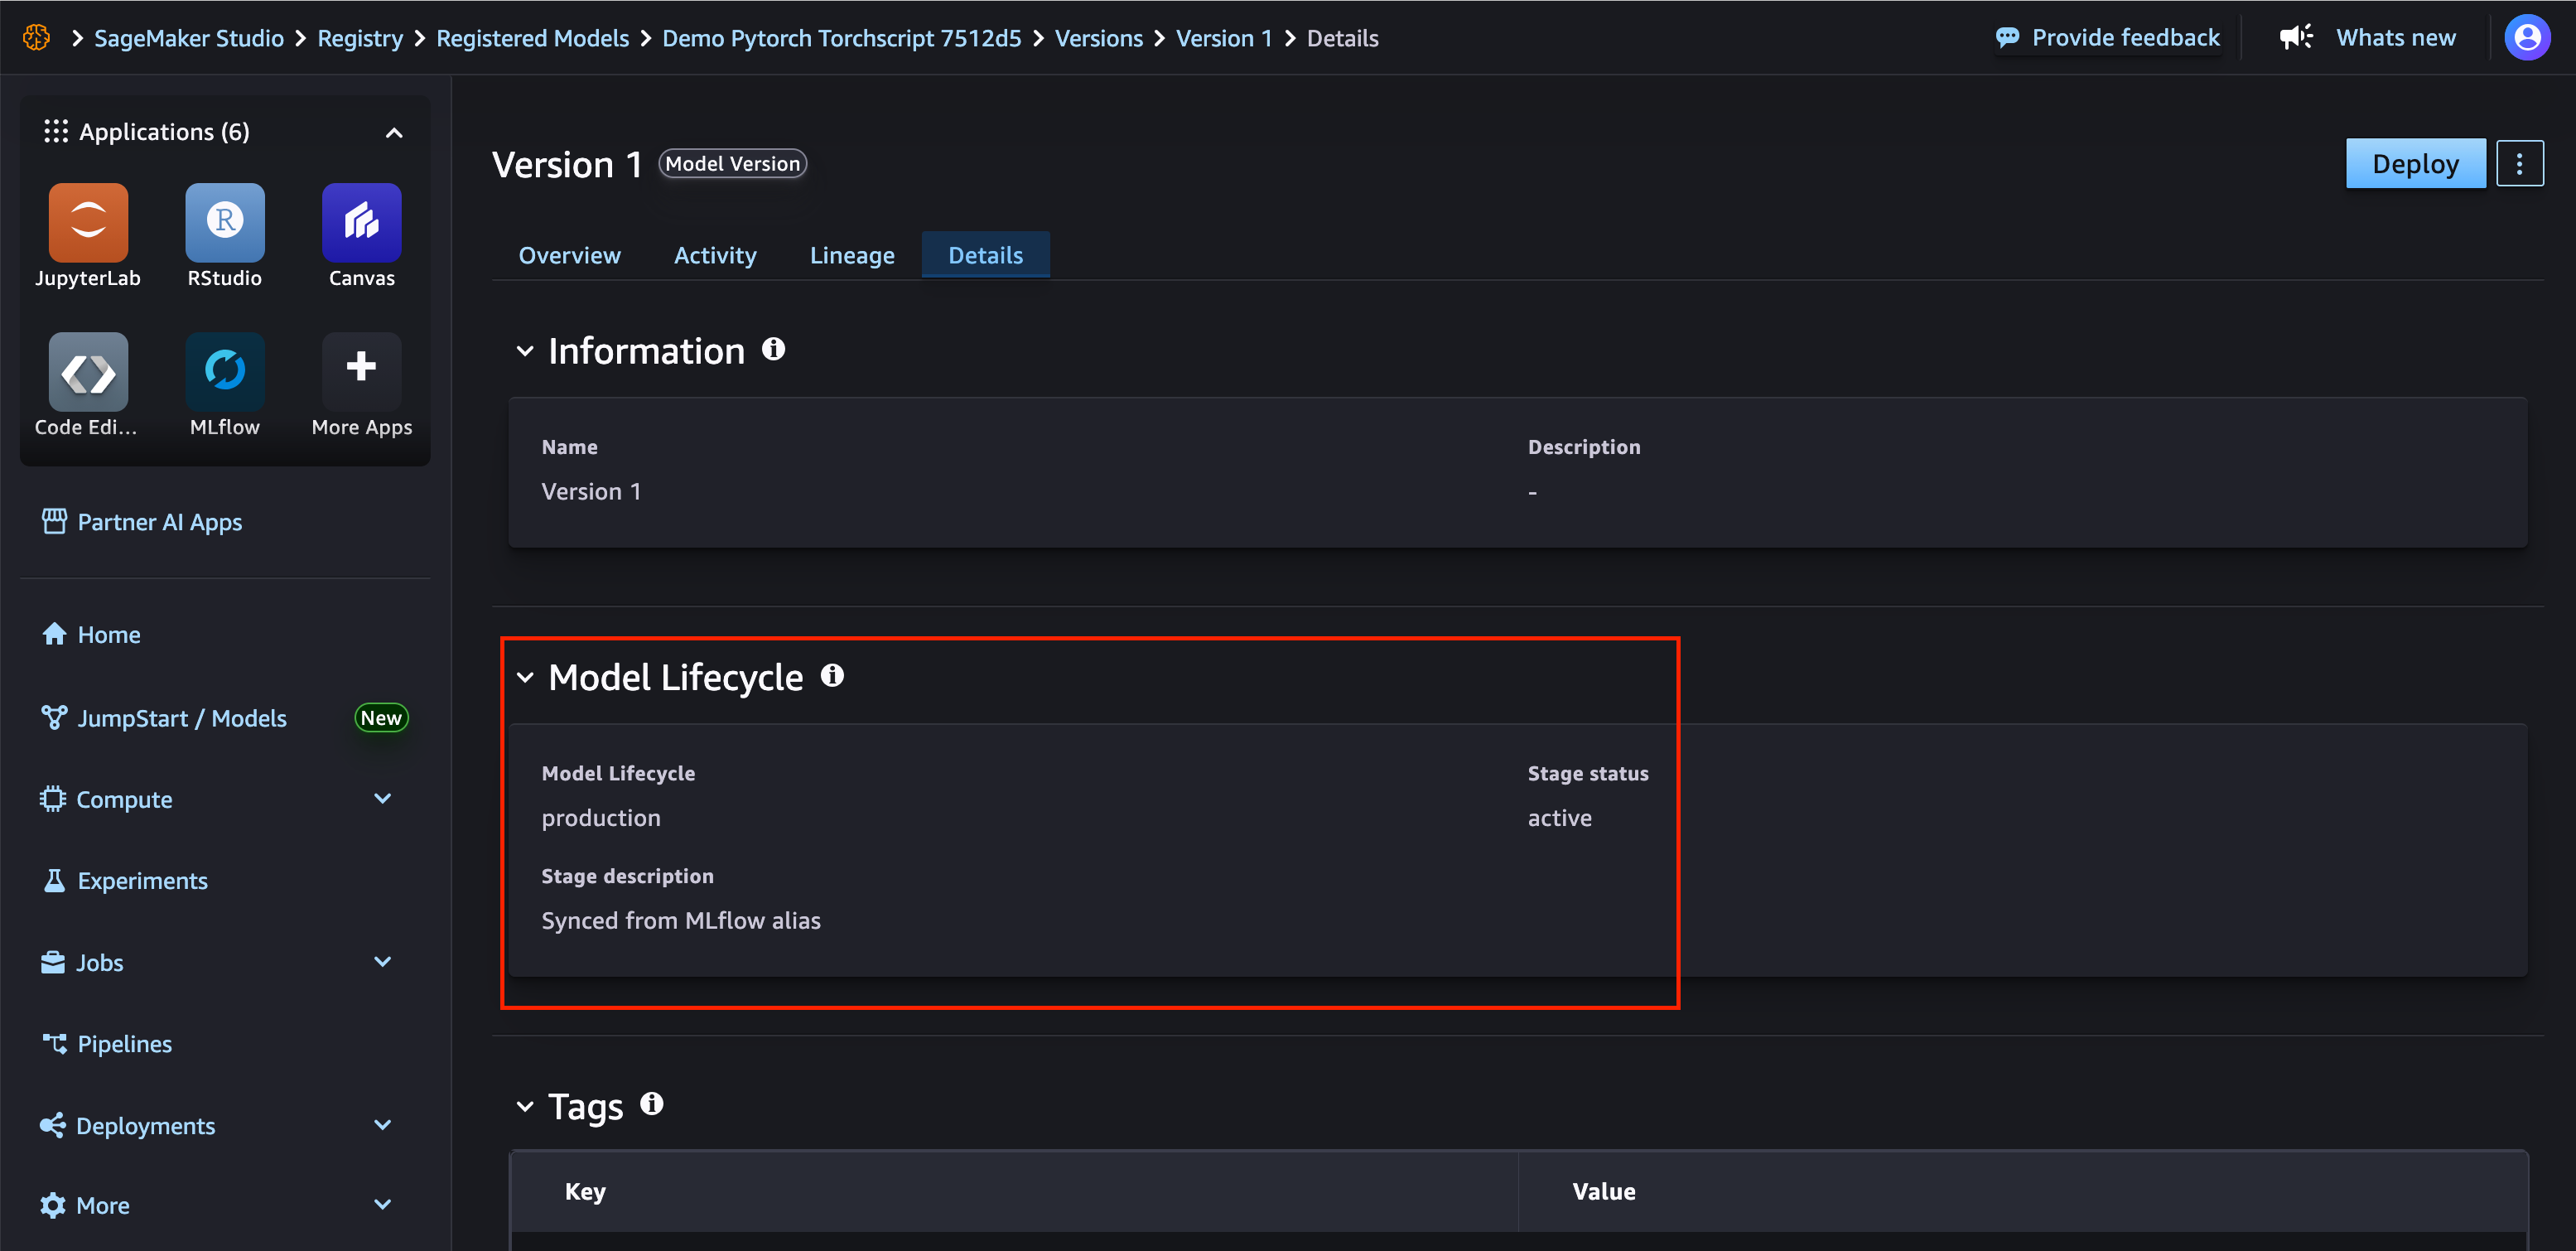Click the More gear icon

(x=53, y=1205)
